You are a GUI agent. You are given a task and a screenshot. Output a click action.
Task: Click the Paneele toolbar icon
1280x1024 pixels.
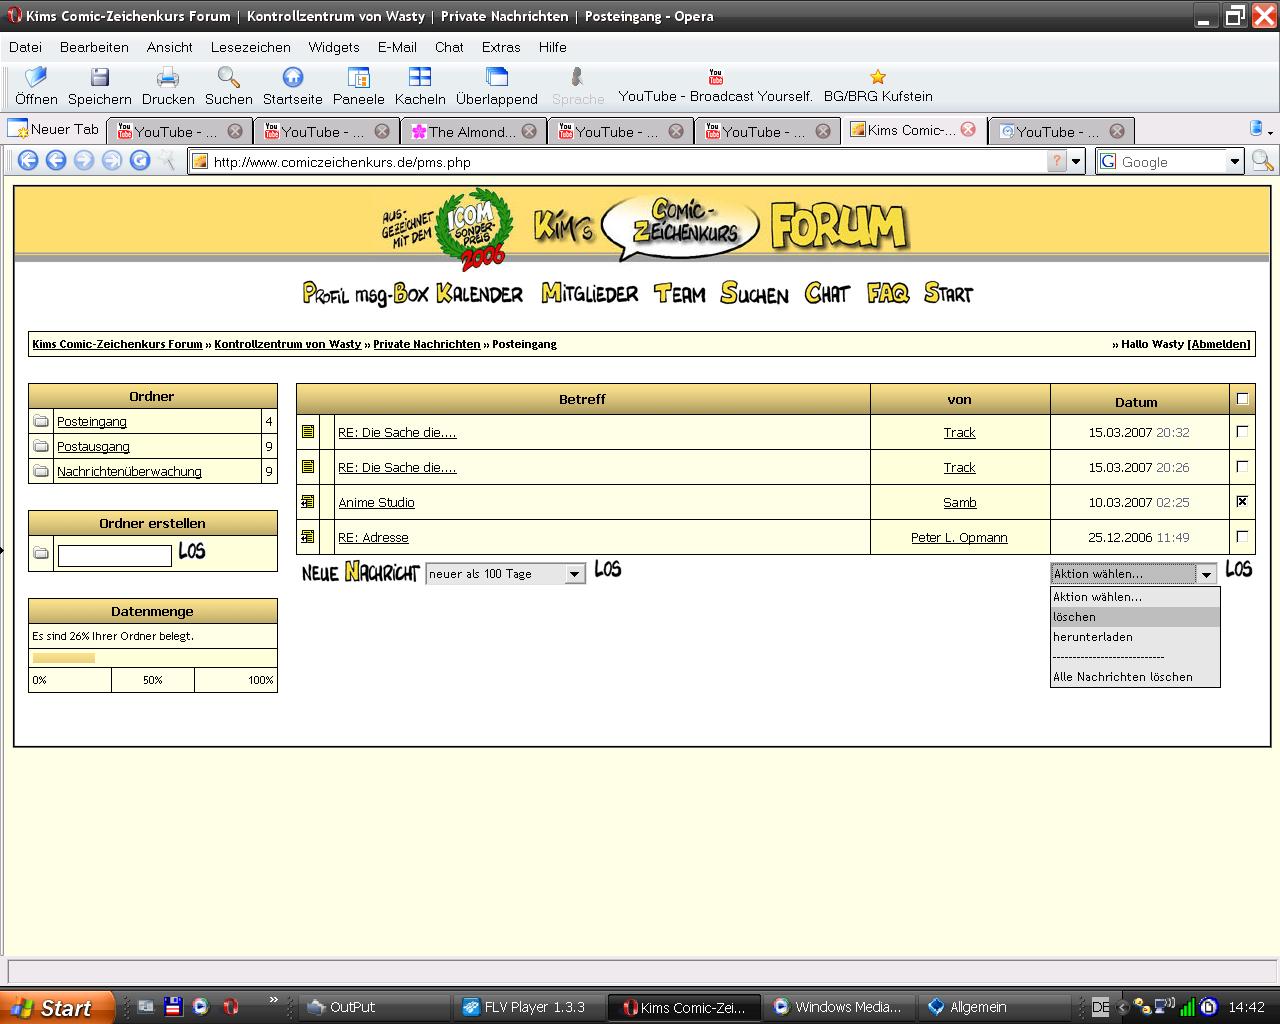358,77
